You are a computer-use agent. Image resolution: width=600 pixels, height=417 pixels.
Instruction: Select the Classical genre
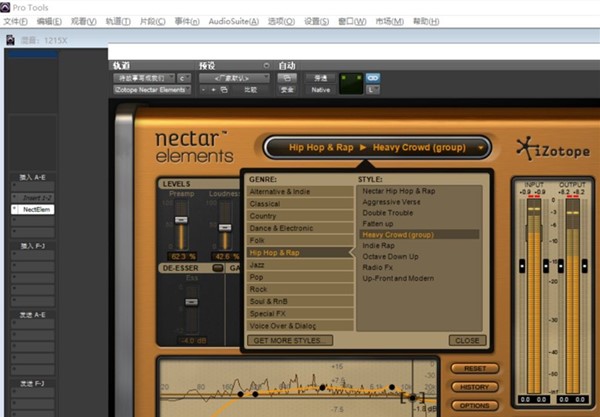300,204
